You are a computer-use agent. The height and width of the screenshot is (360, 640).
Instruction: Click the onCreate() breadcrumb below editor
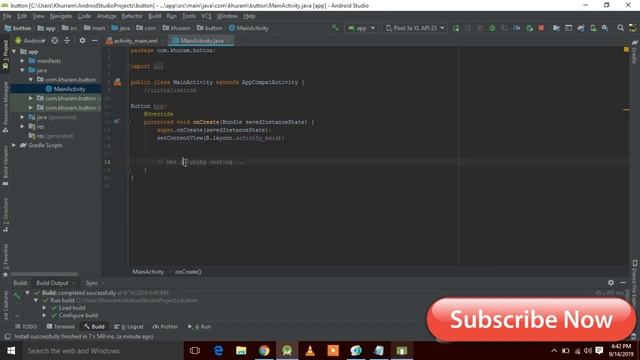click(x=188, y=272)
